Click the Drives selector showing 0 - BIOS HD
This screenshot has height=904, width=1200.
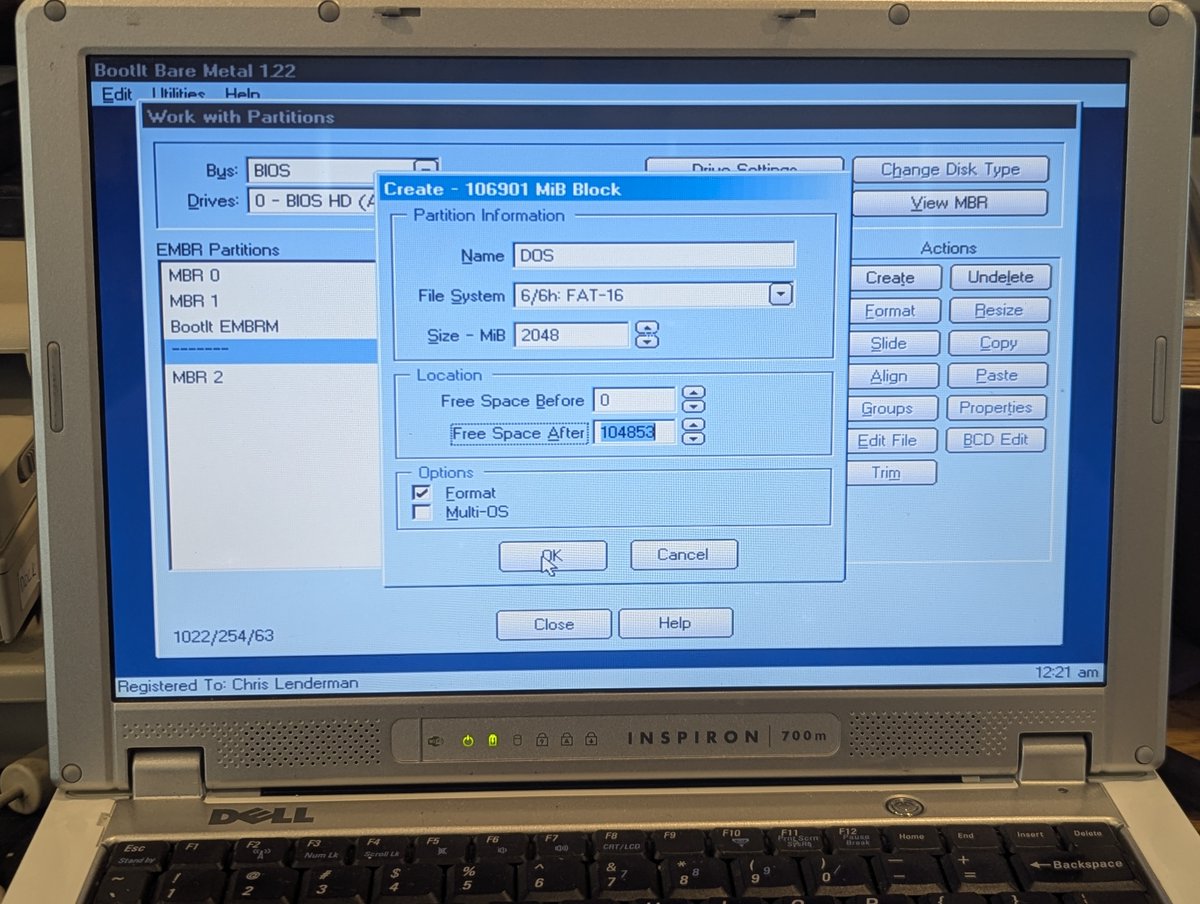point(312,201)
